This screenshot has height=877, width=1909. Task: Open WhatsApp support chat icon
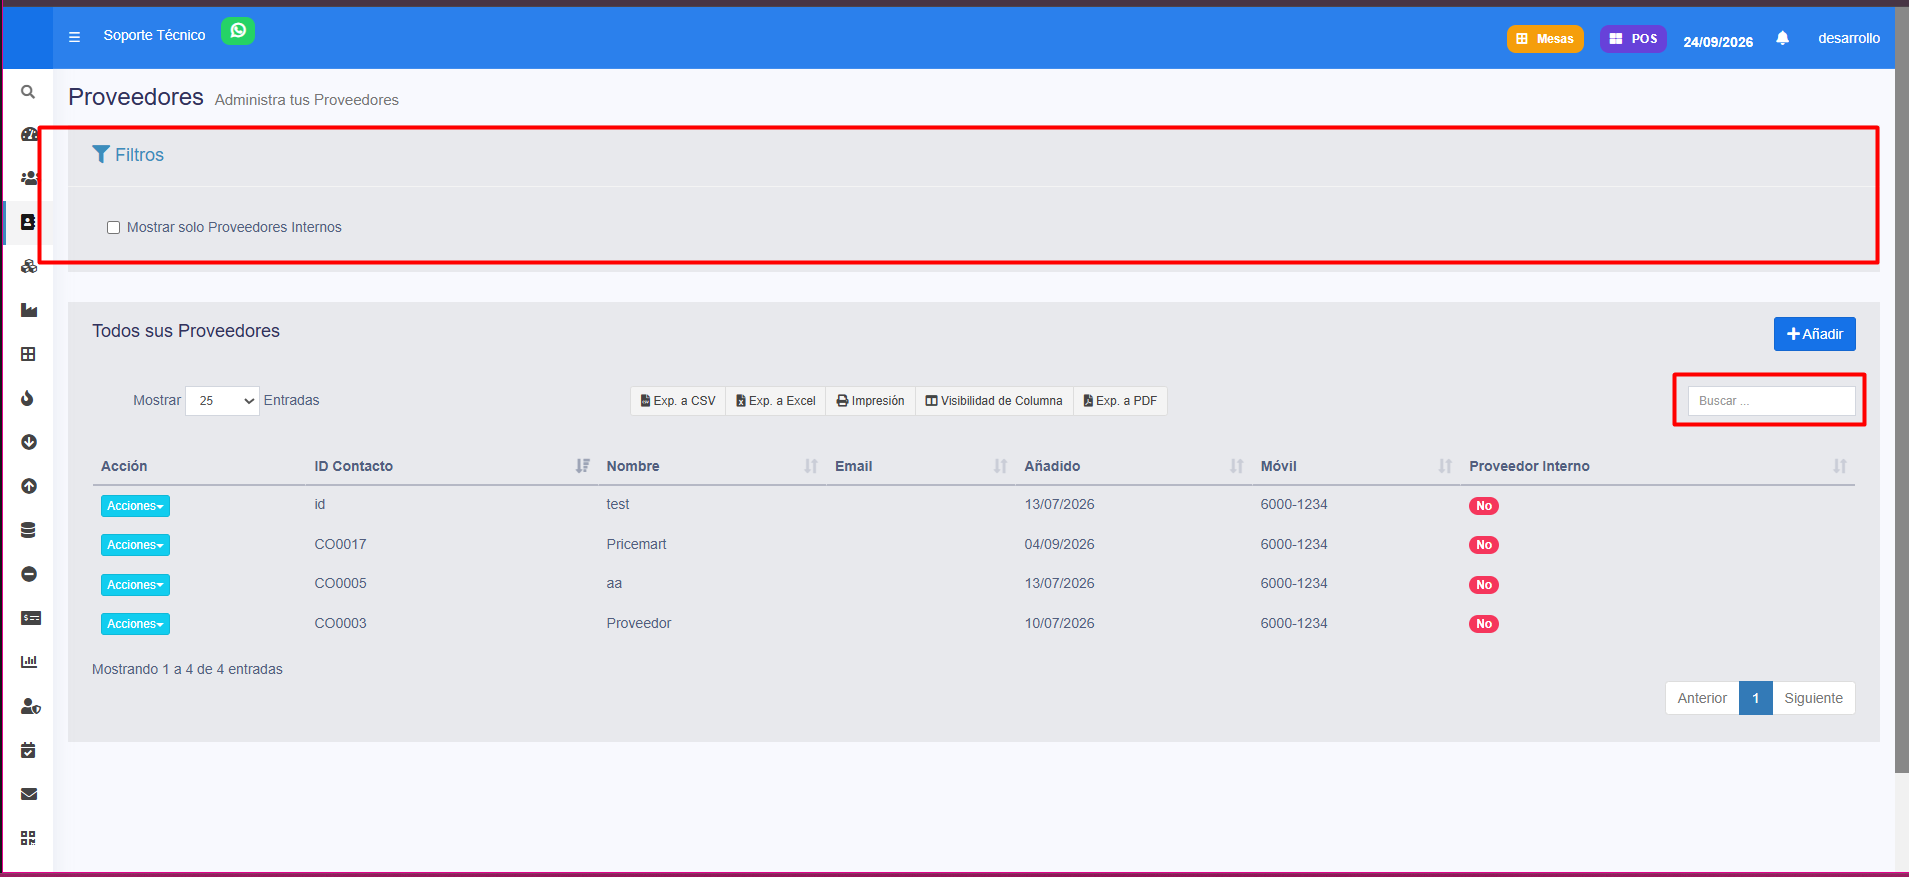(x=238, y=31)
